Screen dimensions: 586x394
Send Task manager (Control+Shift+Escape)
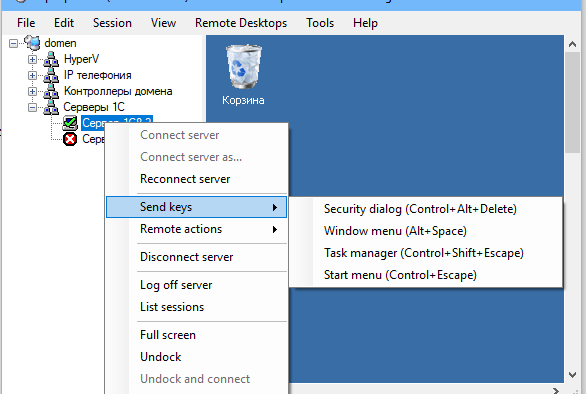coord(426,253)
